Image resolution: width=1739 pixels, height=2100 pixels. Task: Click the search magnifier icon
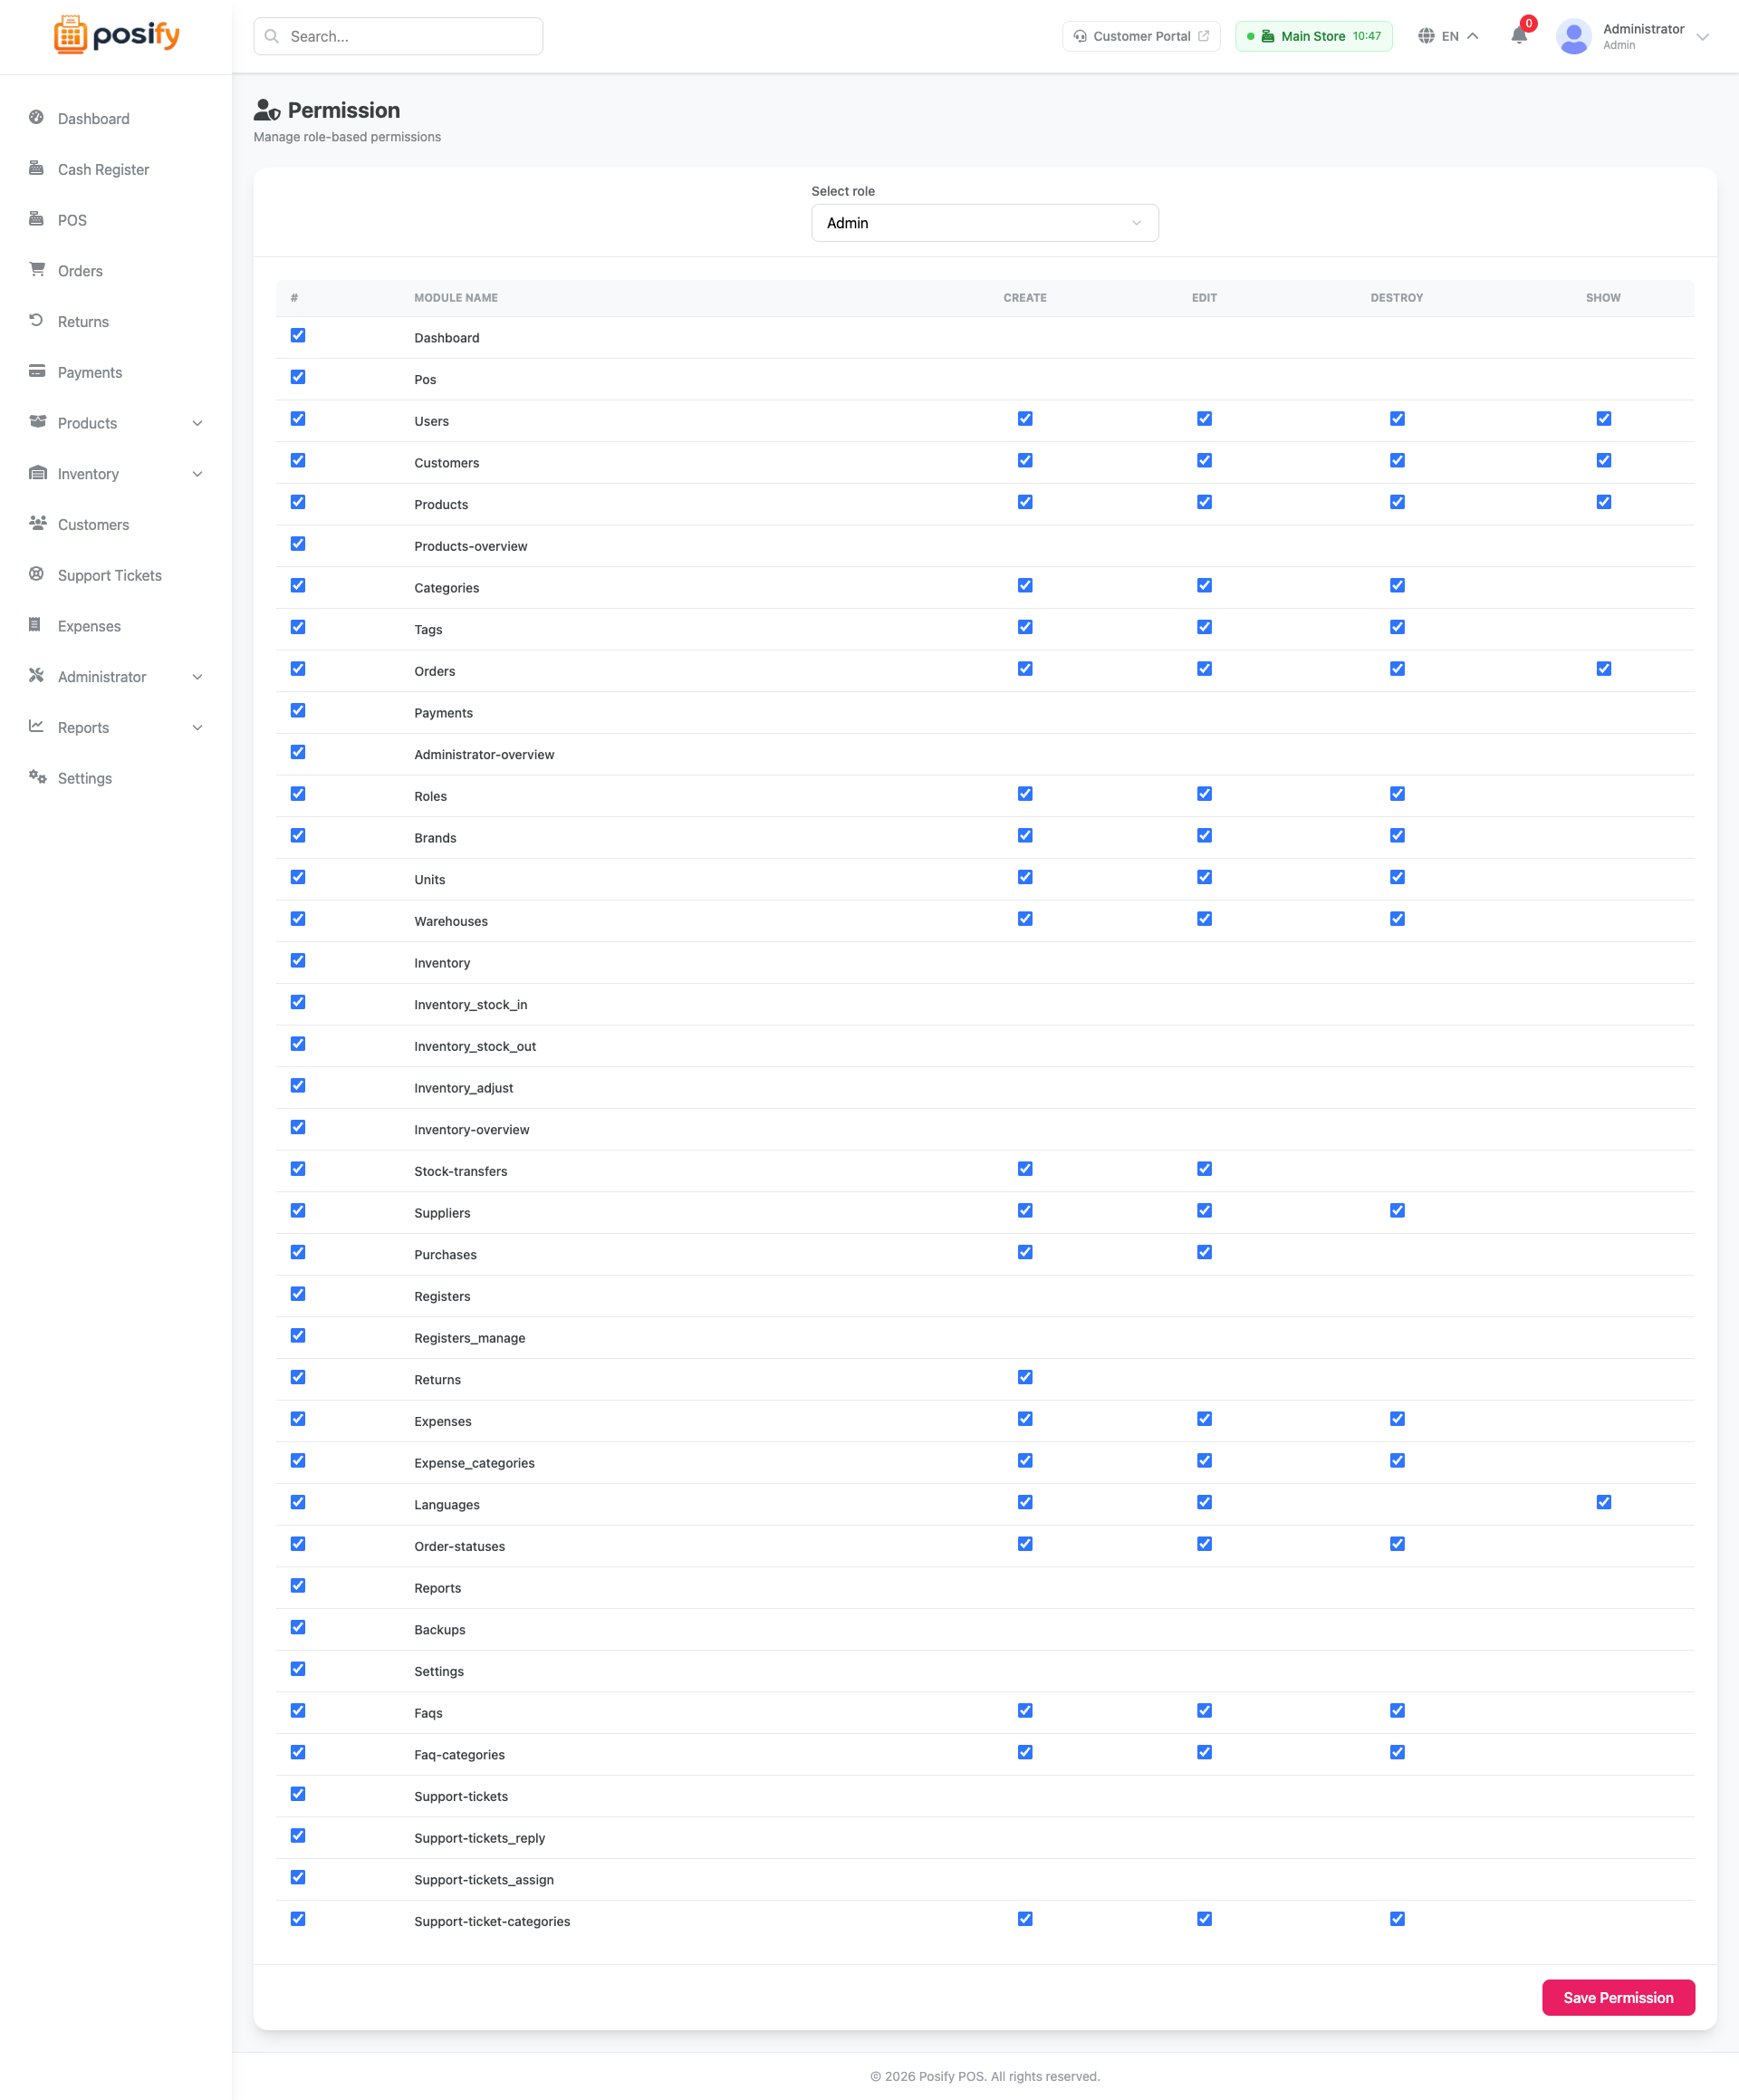271,36
